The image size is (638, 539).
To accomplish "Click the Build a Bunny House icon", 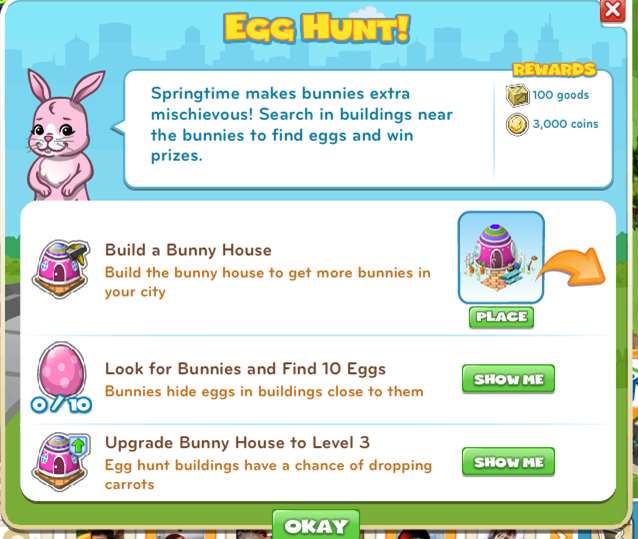I will click(x=61, y=269).
